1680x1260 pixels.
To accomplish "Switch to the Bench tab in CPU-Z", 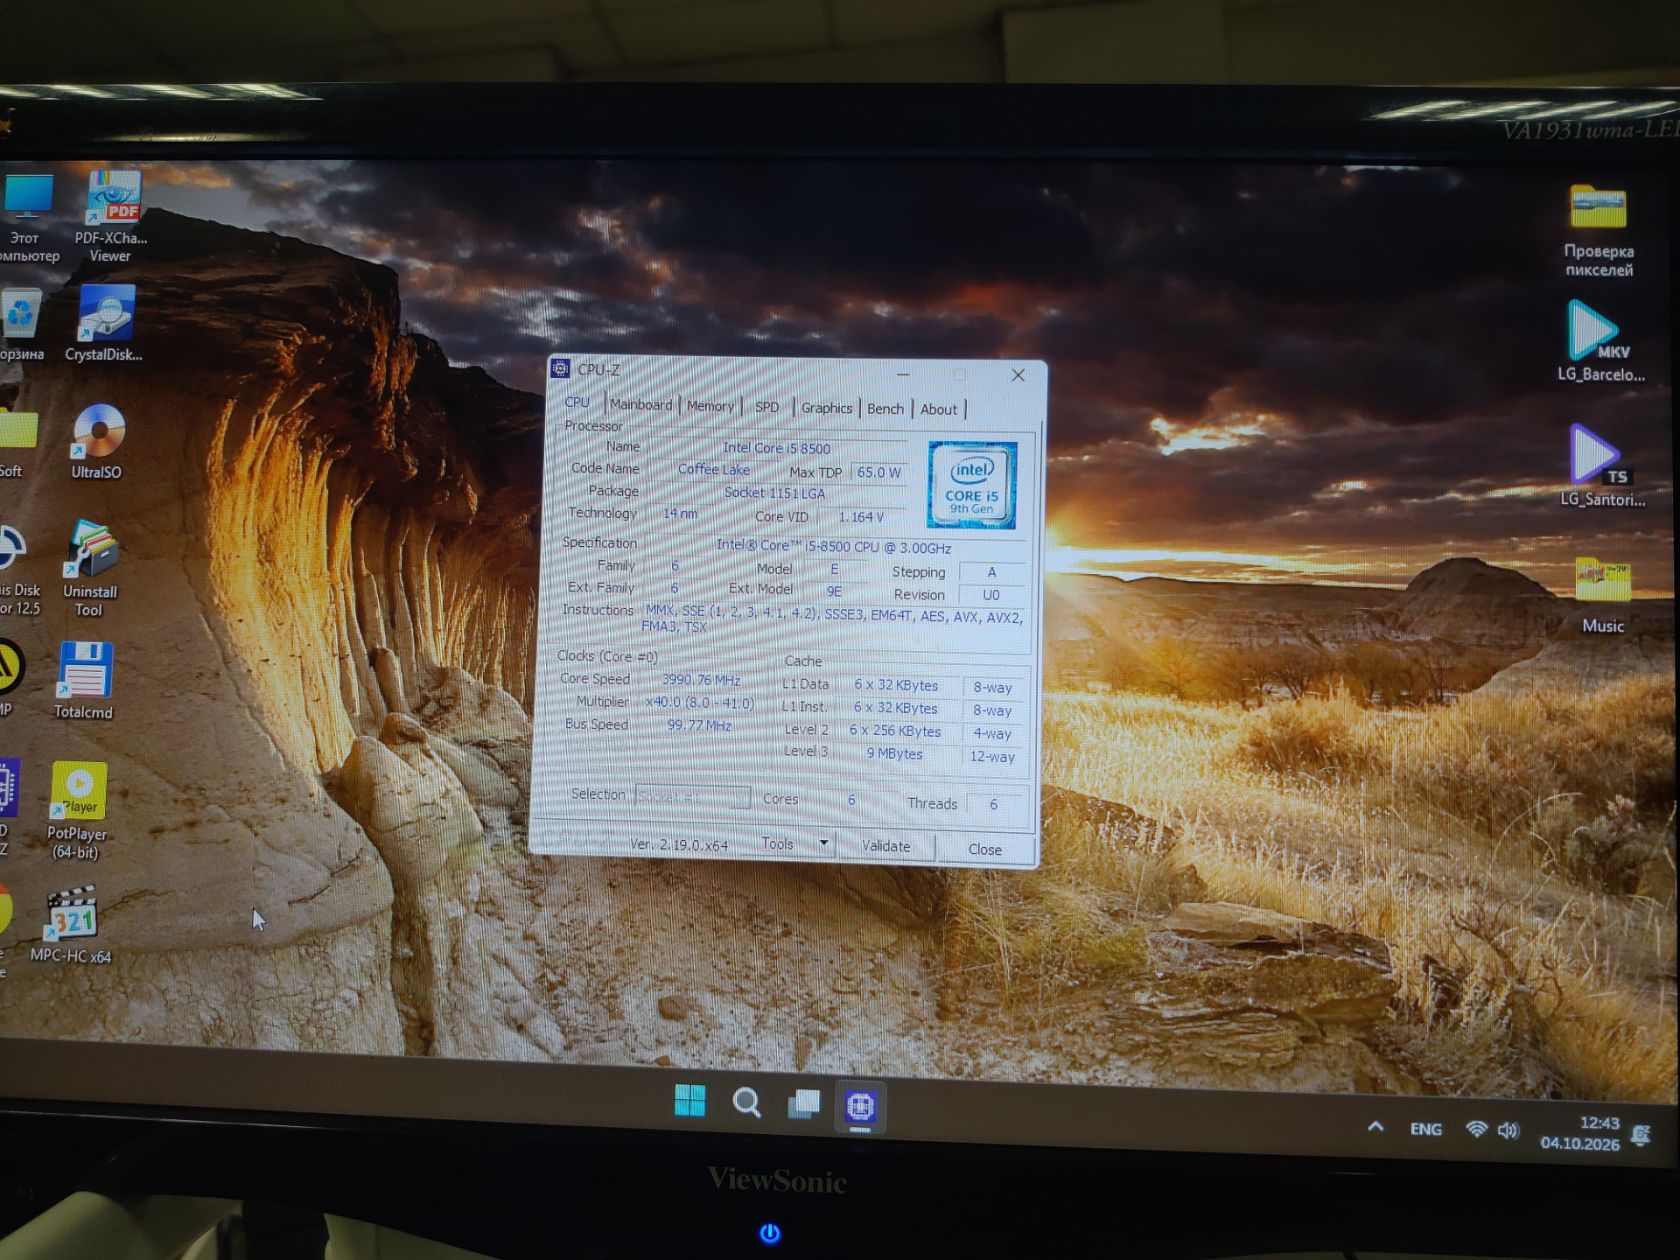I will 885,408.
